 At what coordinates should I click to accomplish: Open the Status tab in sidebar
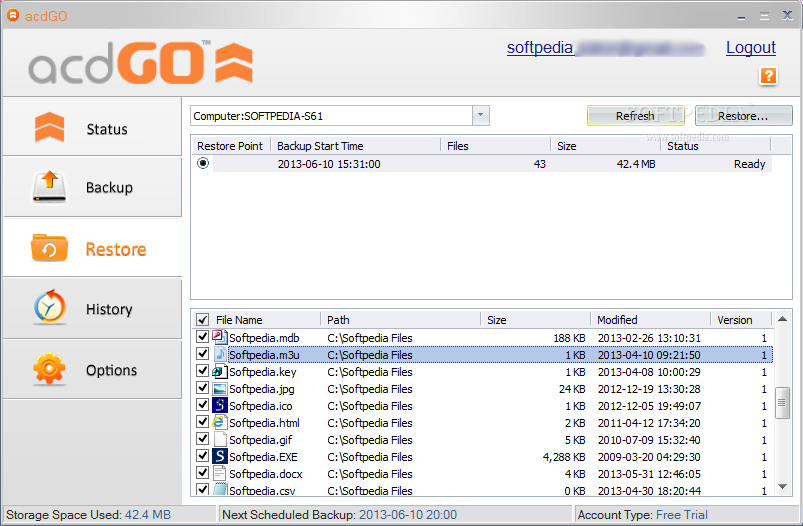tap(92, 127)
